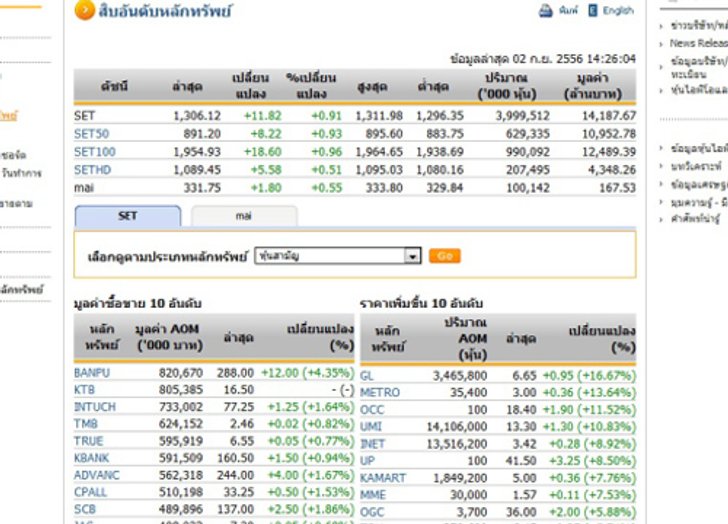This screenshot has height=524, width=728.
Task: Open CPALL stock link
Action: [x=91, y=492]
